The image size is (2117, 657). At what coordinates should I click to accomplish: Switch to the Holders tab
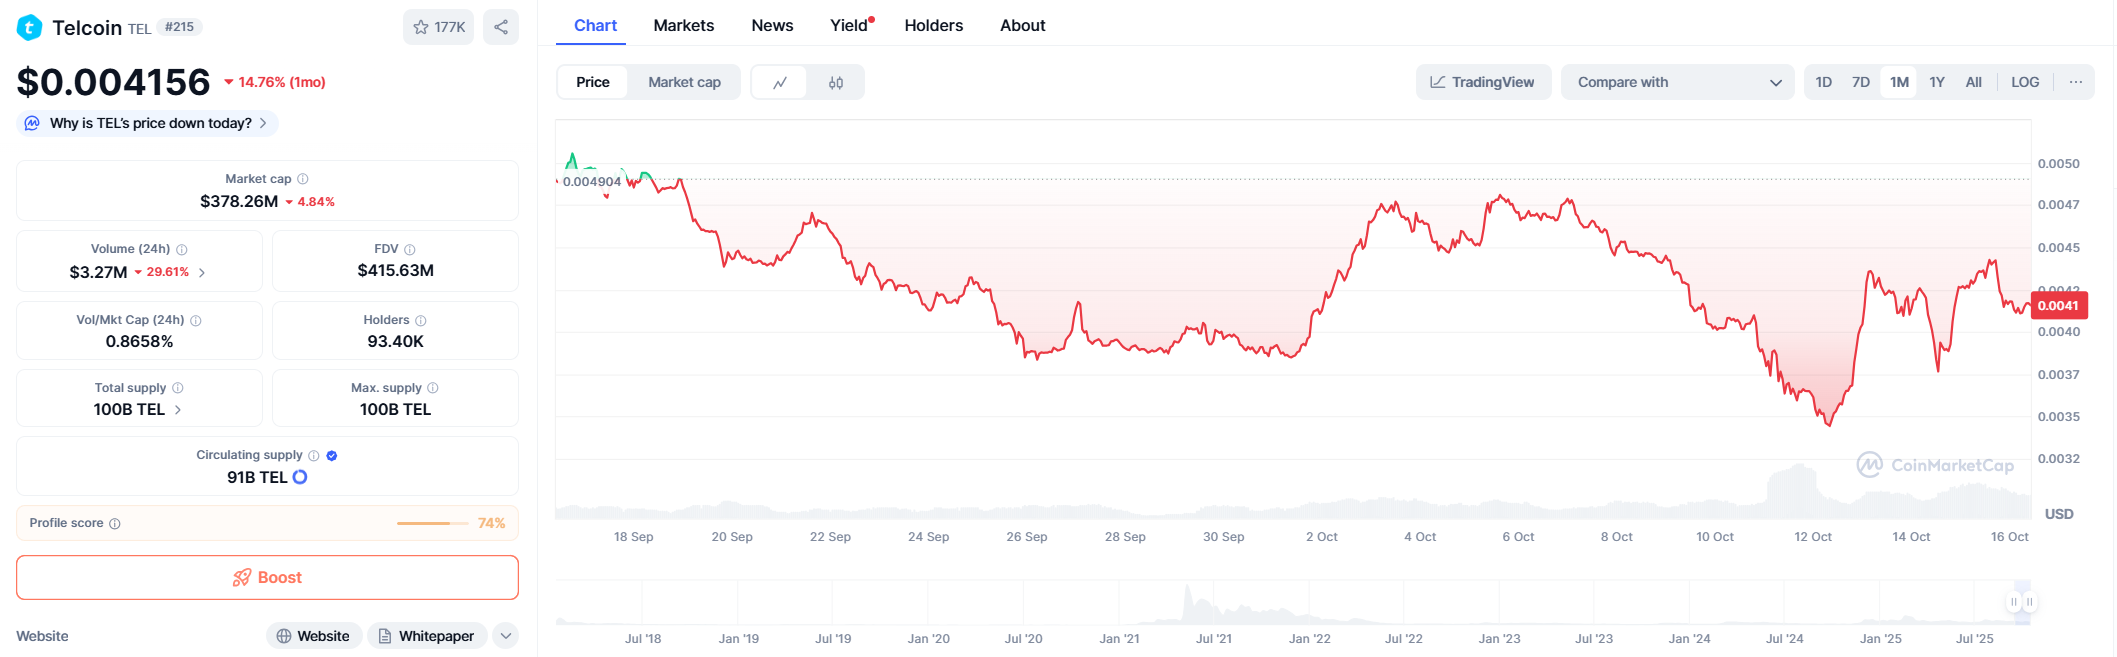point(934,26)
